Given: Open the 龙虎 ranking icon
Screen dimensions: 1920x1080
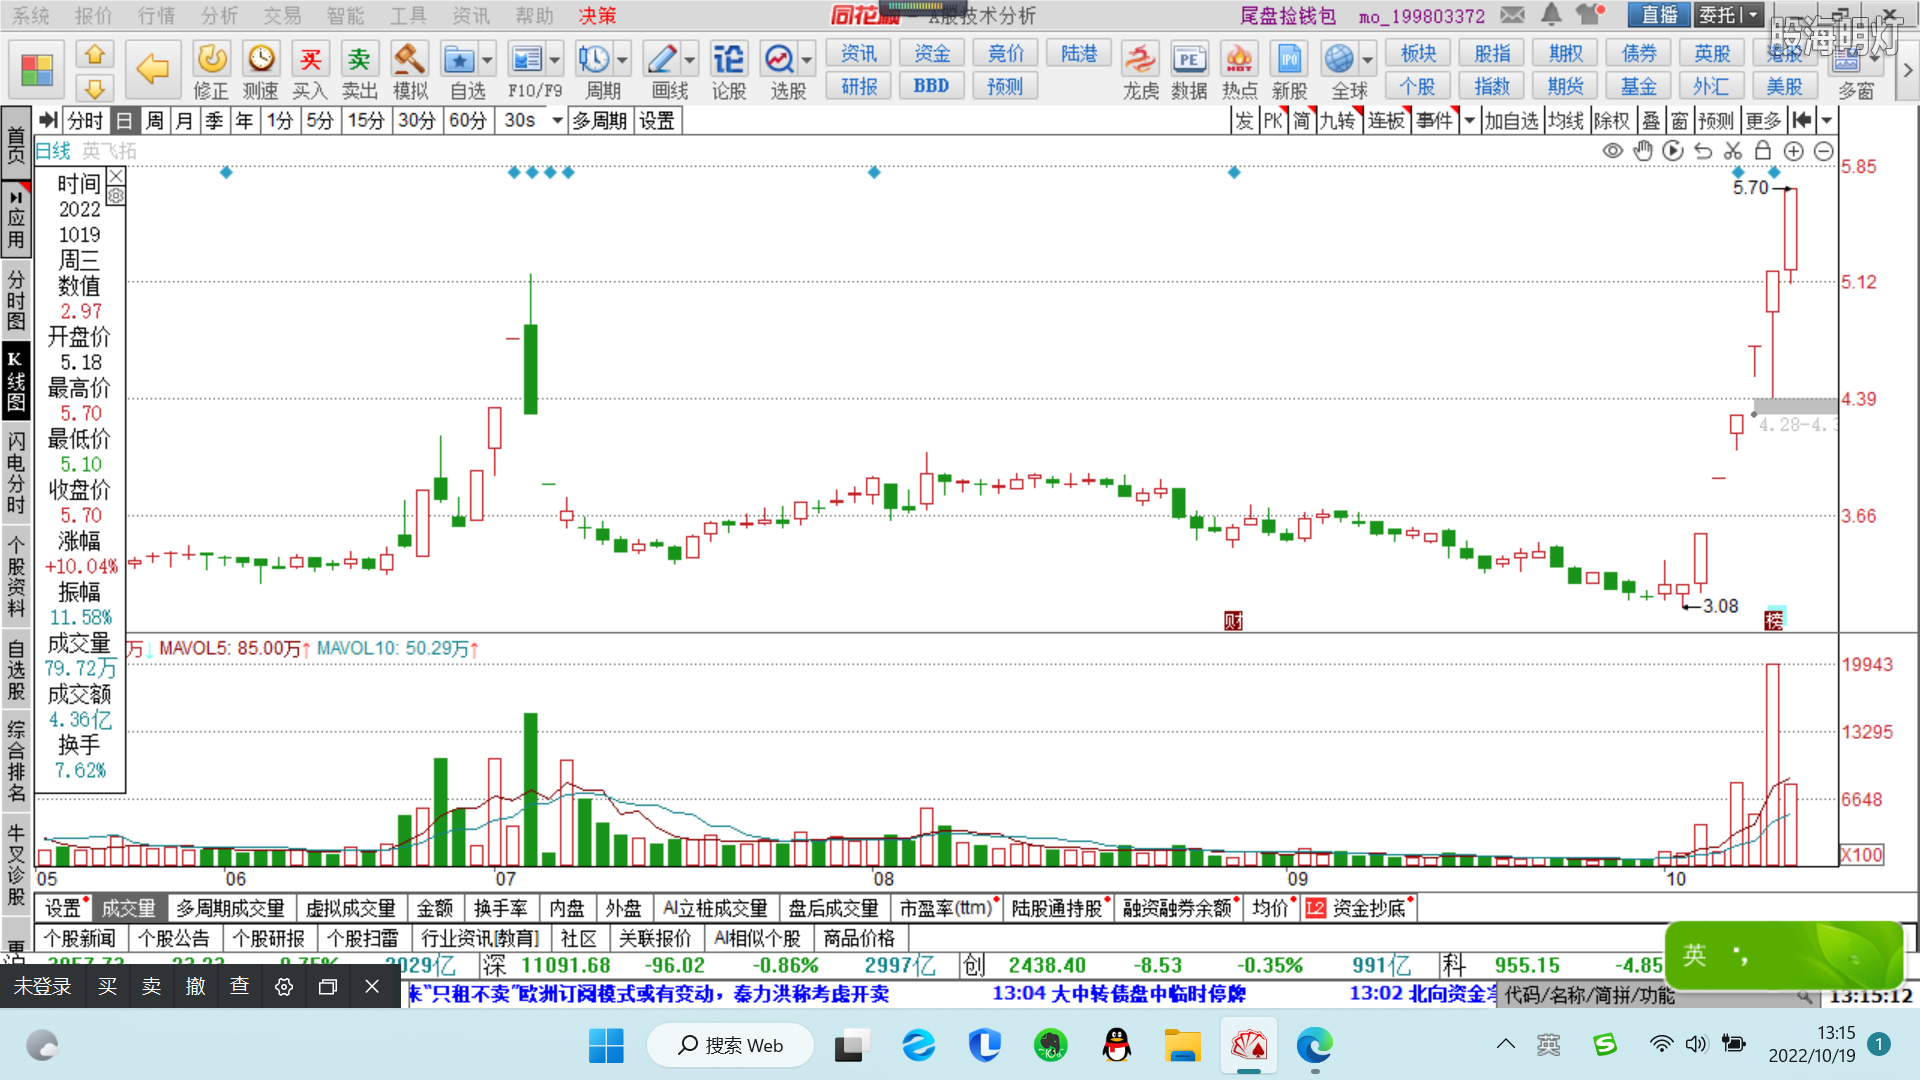Looking at the screenshot, I should (x=1140, y=70).
